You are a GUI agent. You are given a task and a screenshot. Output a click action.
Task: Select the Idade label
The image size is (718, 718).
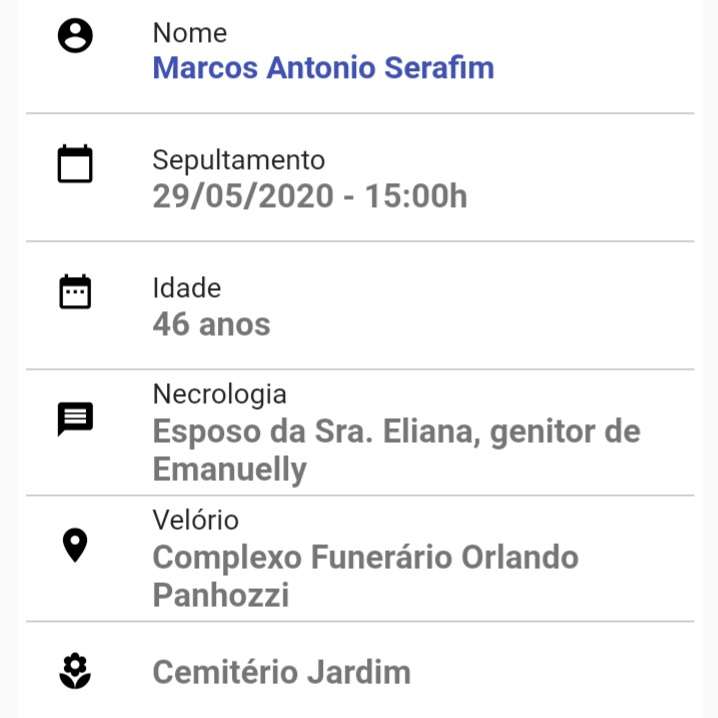187,288
